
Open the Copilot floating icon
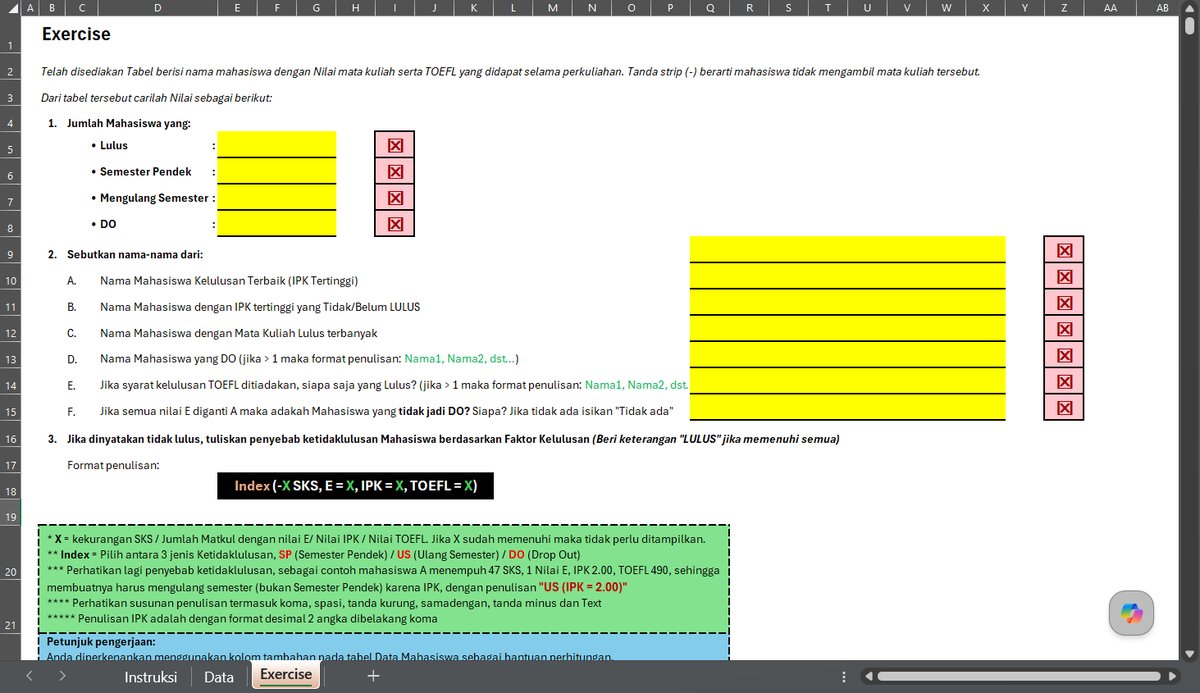(x=1131, y=613)
